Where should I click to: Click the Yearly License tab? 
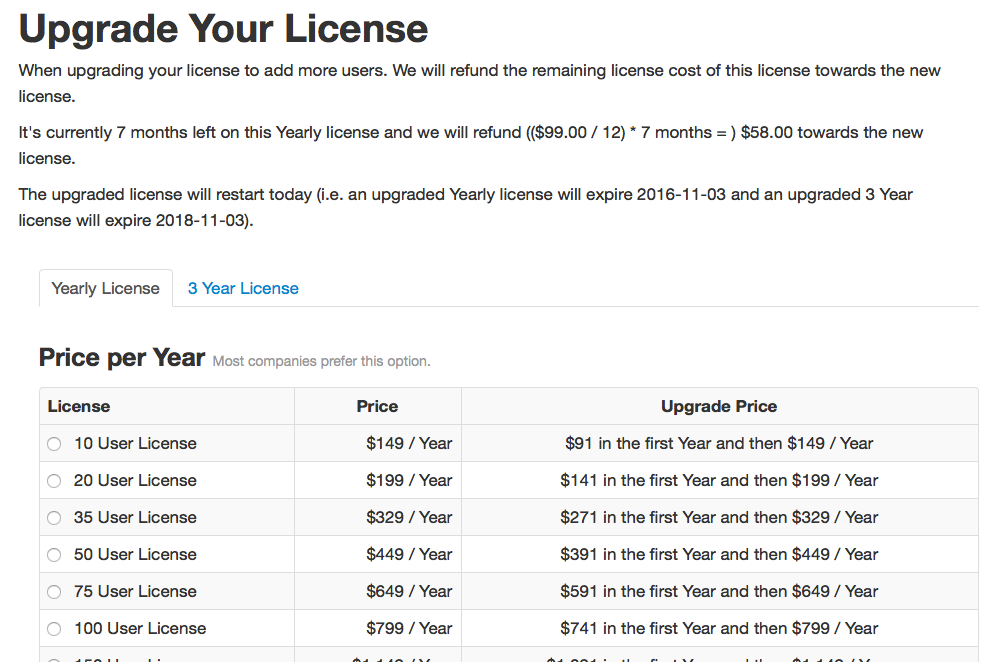(105, 288)
